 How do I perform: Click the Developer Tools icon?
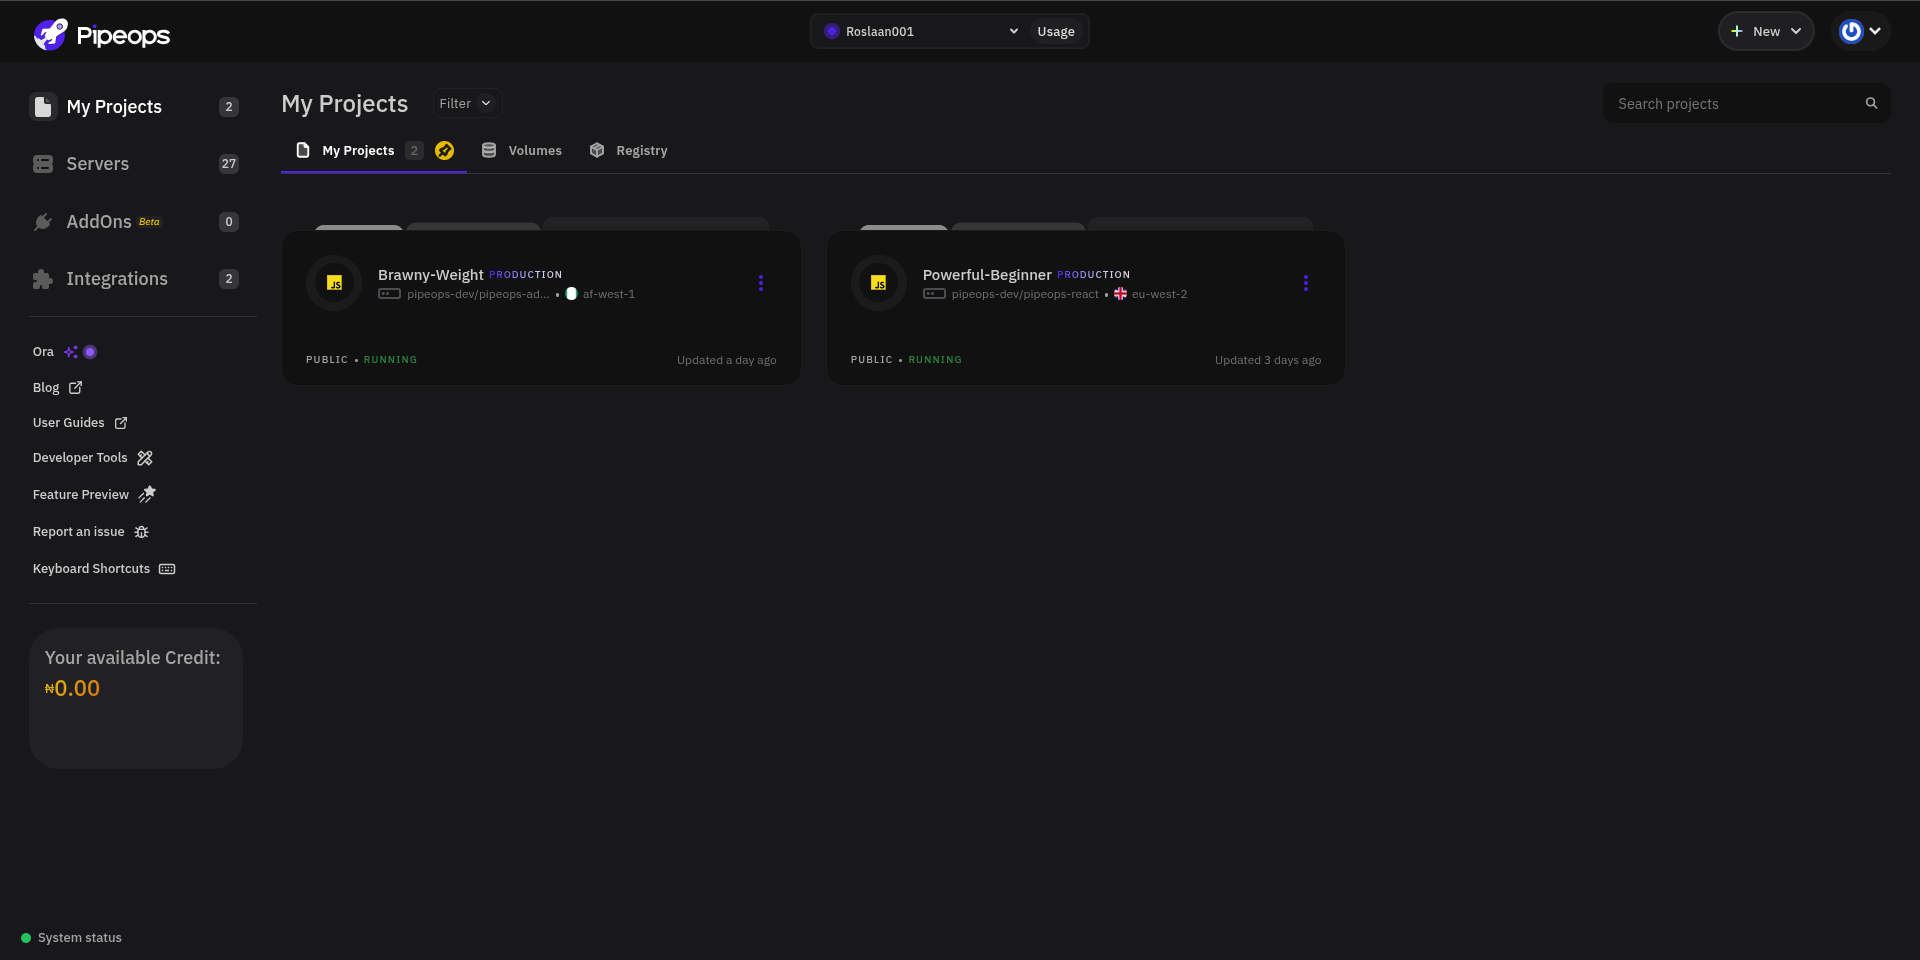tap(145, 458)
